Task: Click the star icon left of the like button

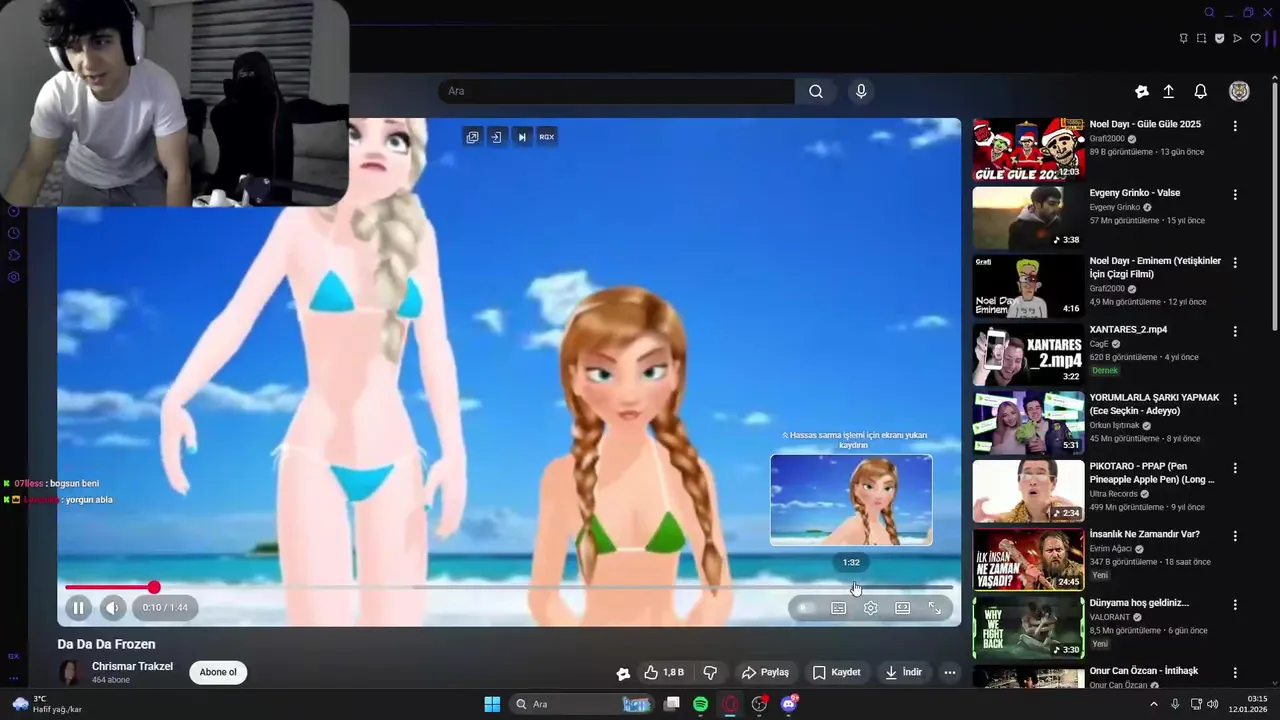Action: [623, 673]
